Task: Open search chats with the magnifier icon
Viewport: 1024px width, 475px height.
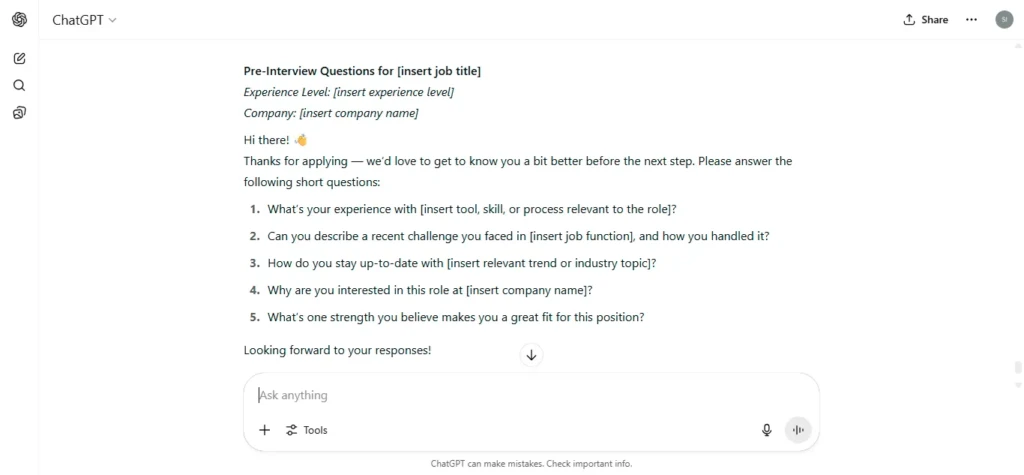Action: click(x=20, y=86)
